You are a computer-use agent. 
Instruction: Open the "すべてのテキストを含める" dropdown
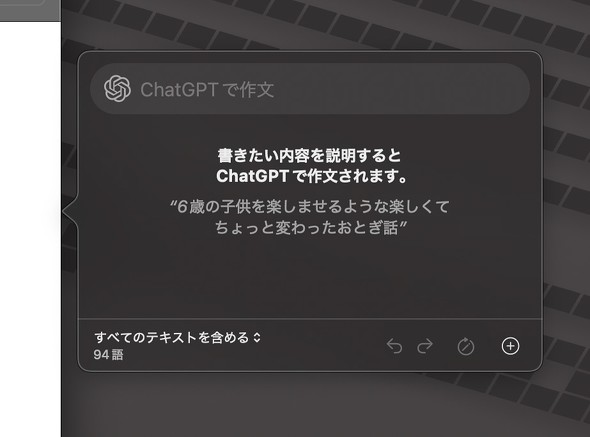[177, 337]
